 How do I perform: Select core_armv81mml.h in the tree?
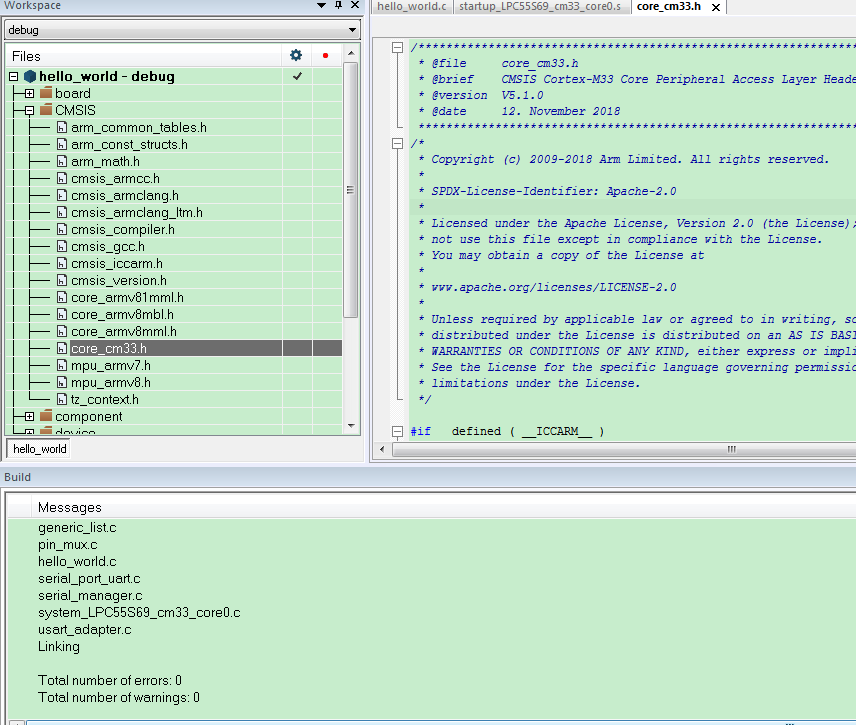(127, 298)
